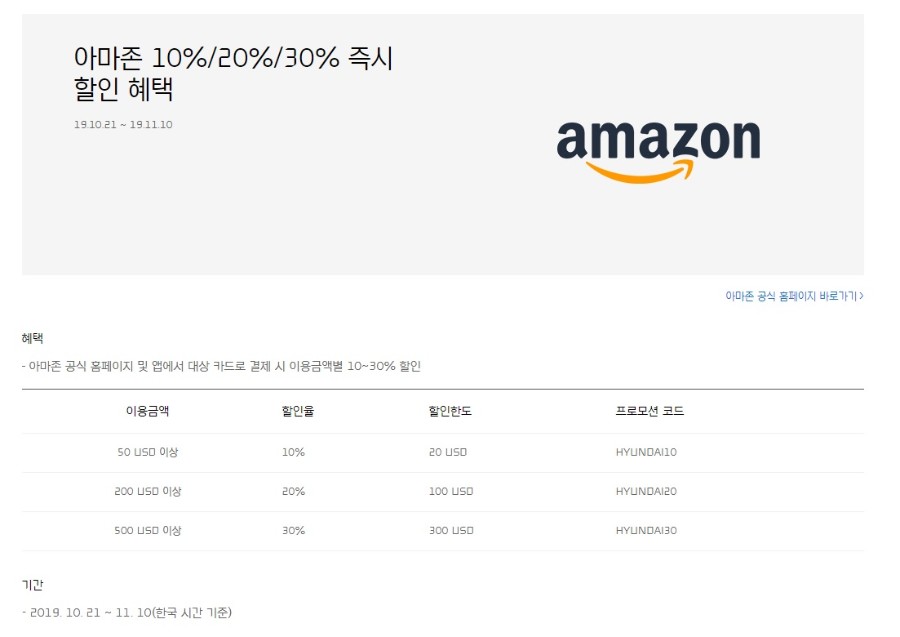900x637 pixels.
Task: Click the 500 USD 이상 table cell
Action: tap(147, 530)
